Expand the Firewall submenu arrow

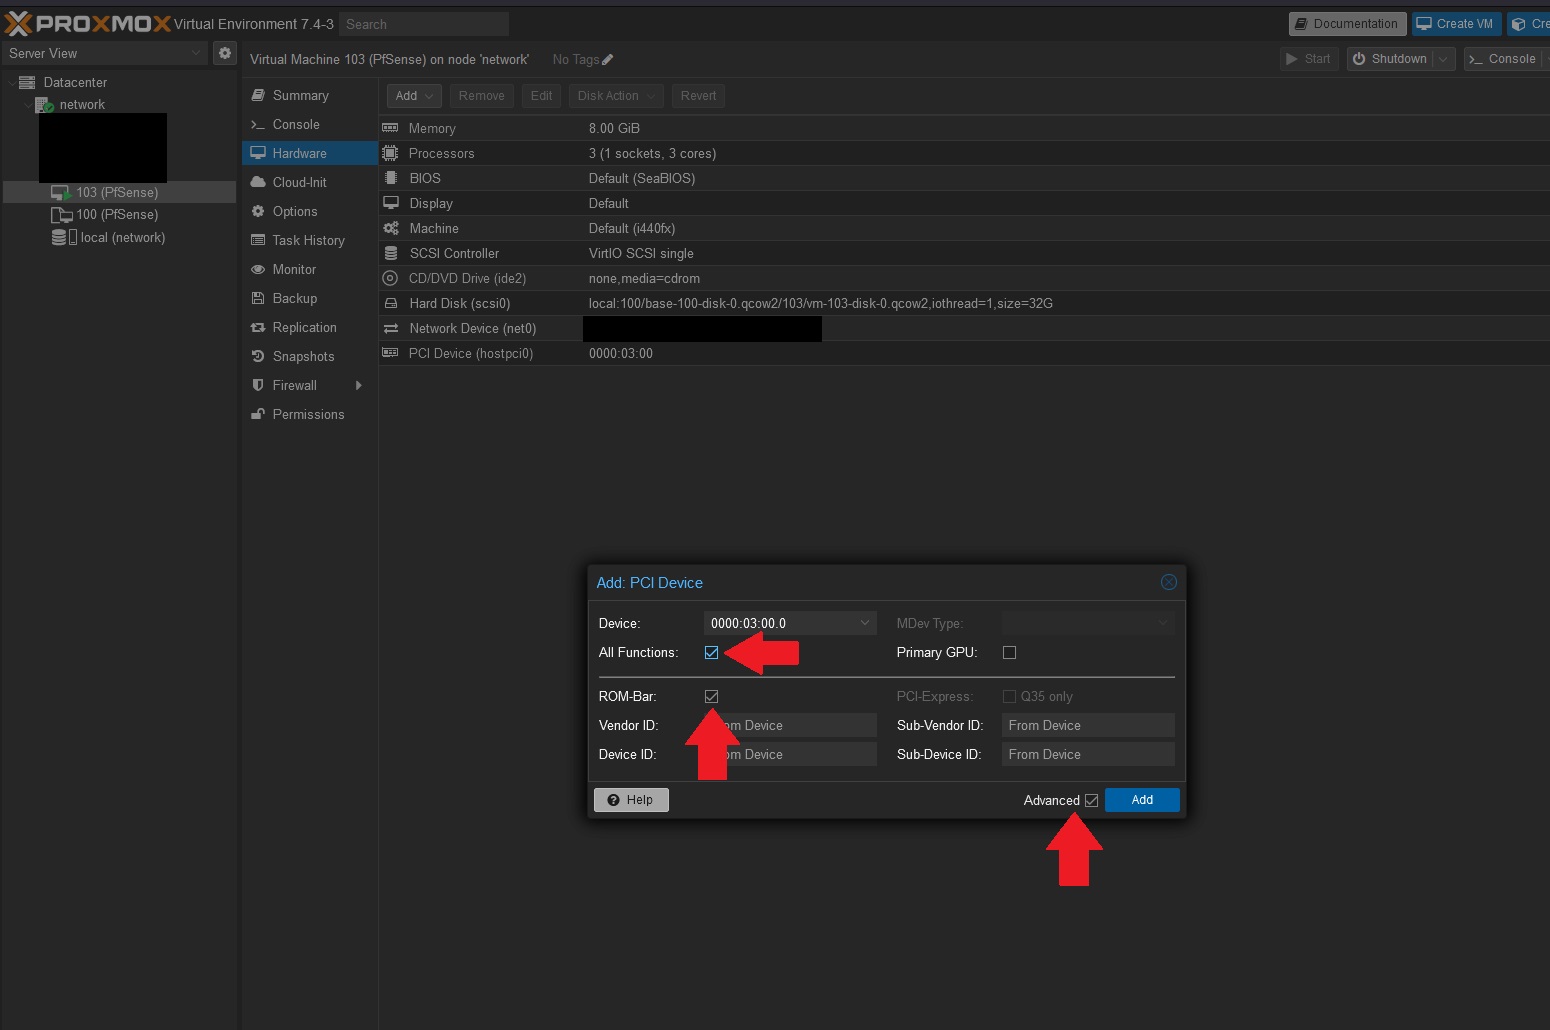click(358, 385)
